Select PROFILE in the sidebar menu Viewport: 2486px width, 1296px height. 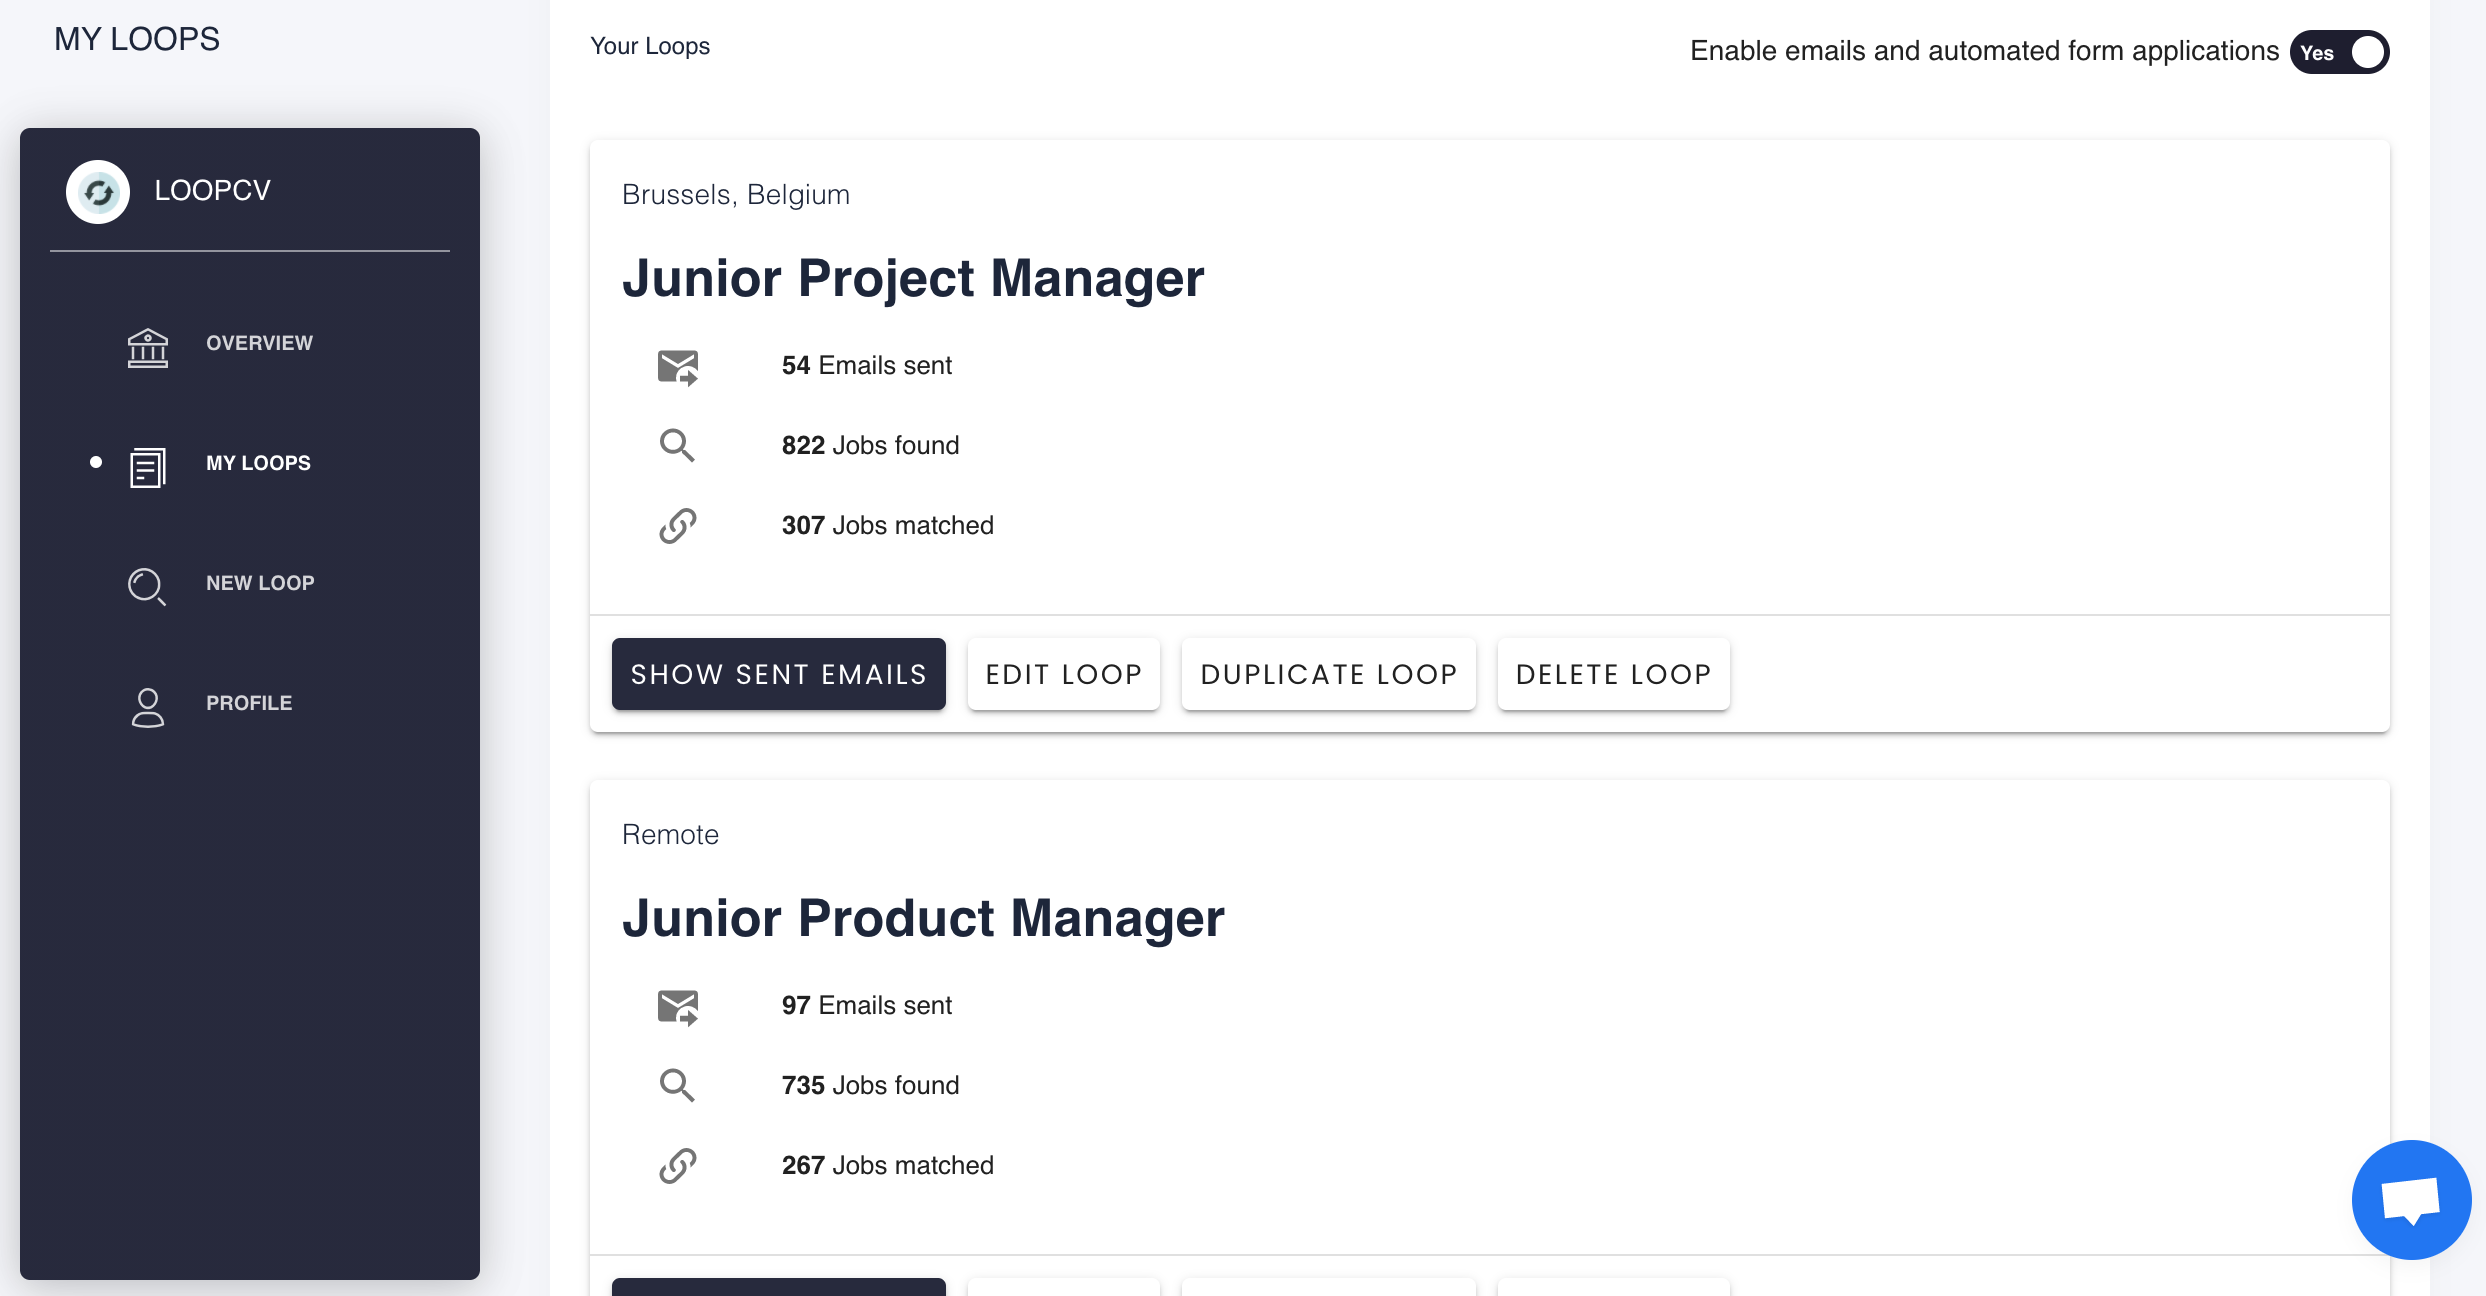[247, 703]
